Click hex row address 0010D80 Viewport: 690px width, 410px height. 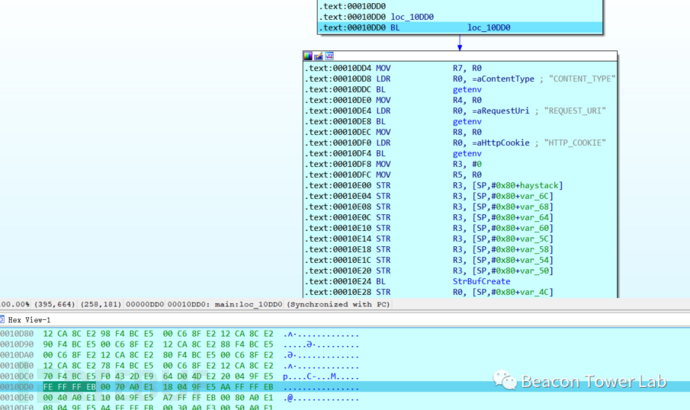click(17, 334)
